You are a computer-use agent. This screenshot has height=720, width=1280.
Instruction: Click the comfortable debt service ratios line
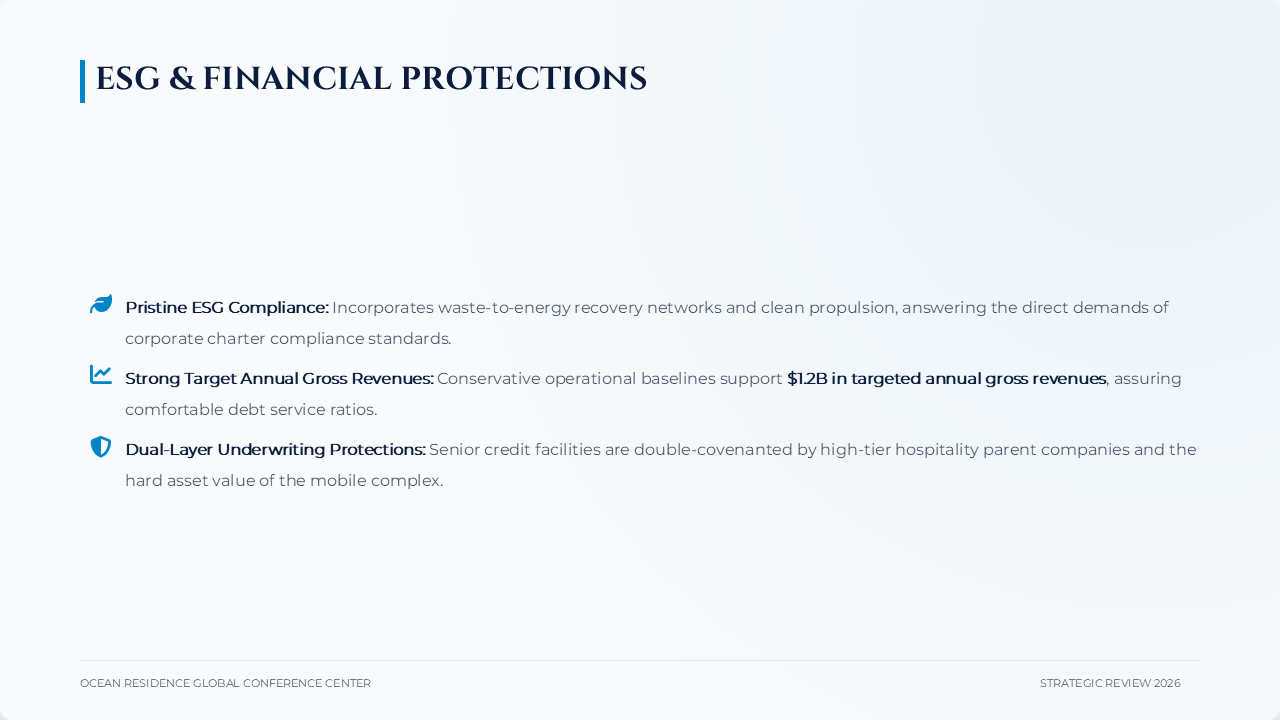(x=251, y=410)
